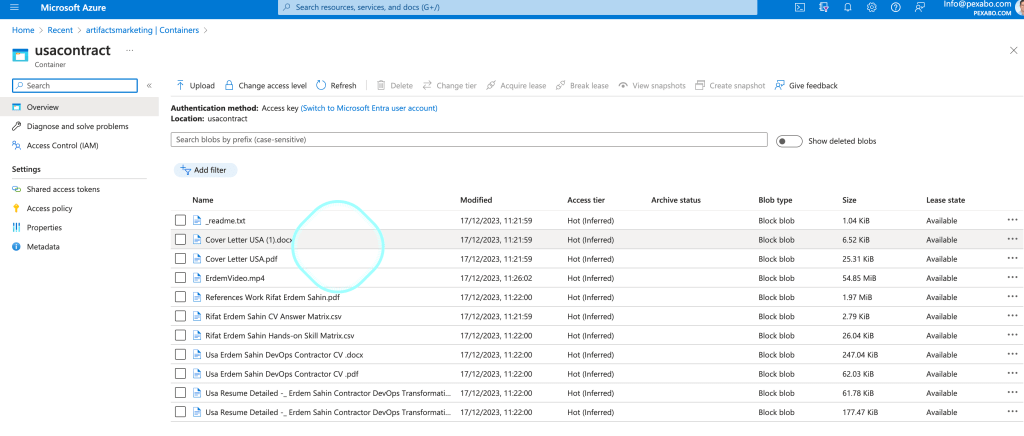Sort by the Name column header
Screen dimensions: 1024x436
[x=202, y=200]
